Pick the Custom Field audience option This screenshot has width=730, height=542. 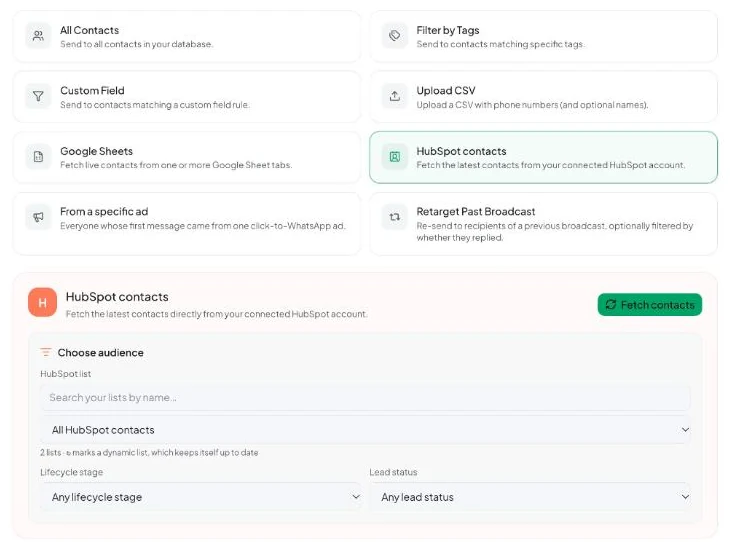187,97
